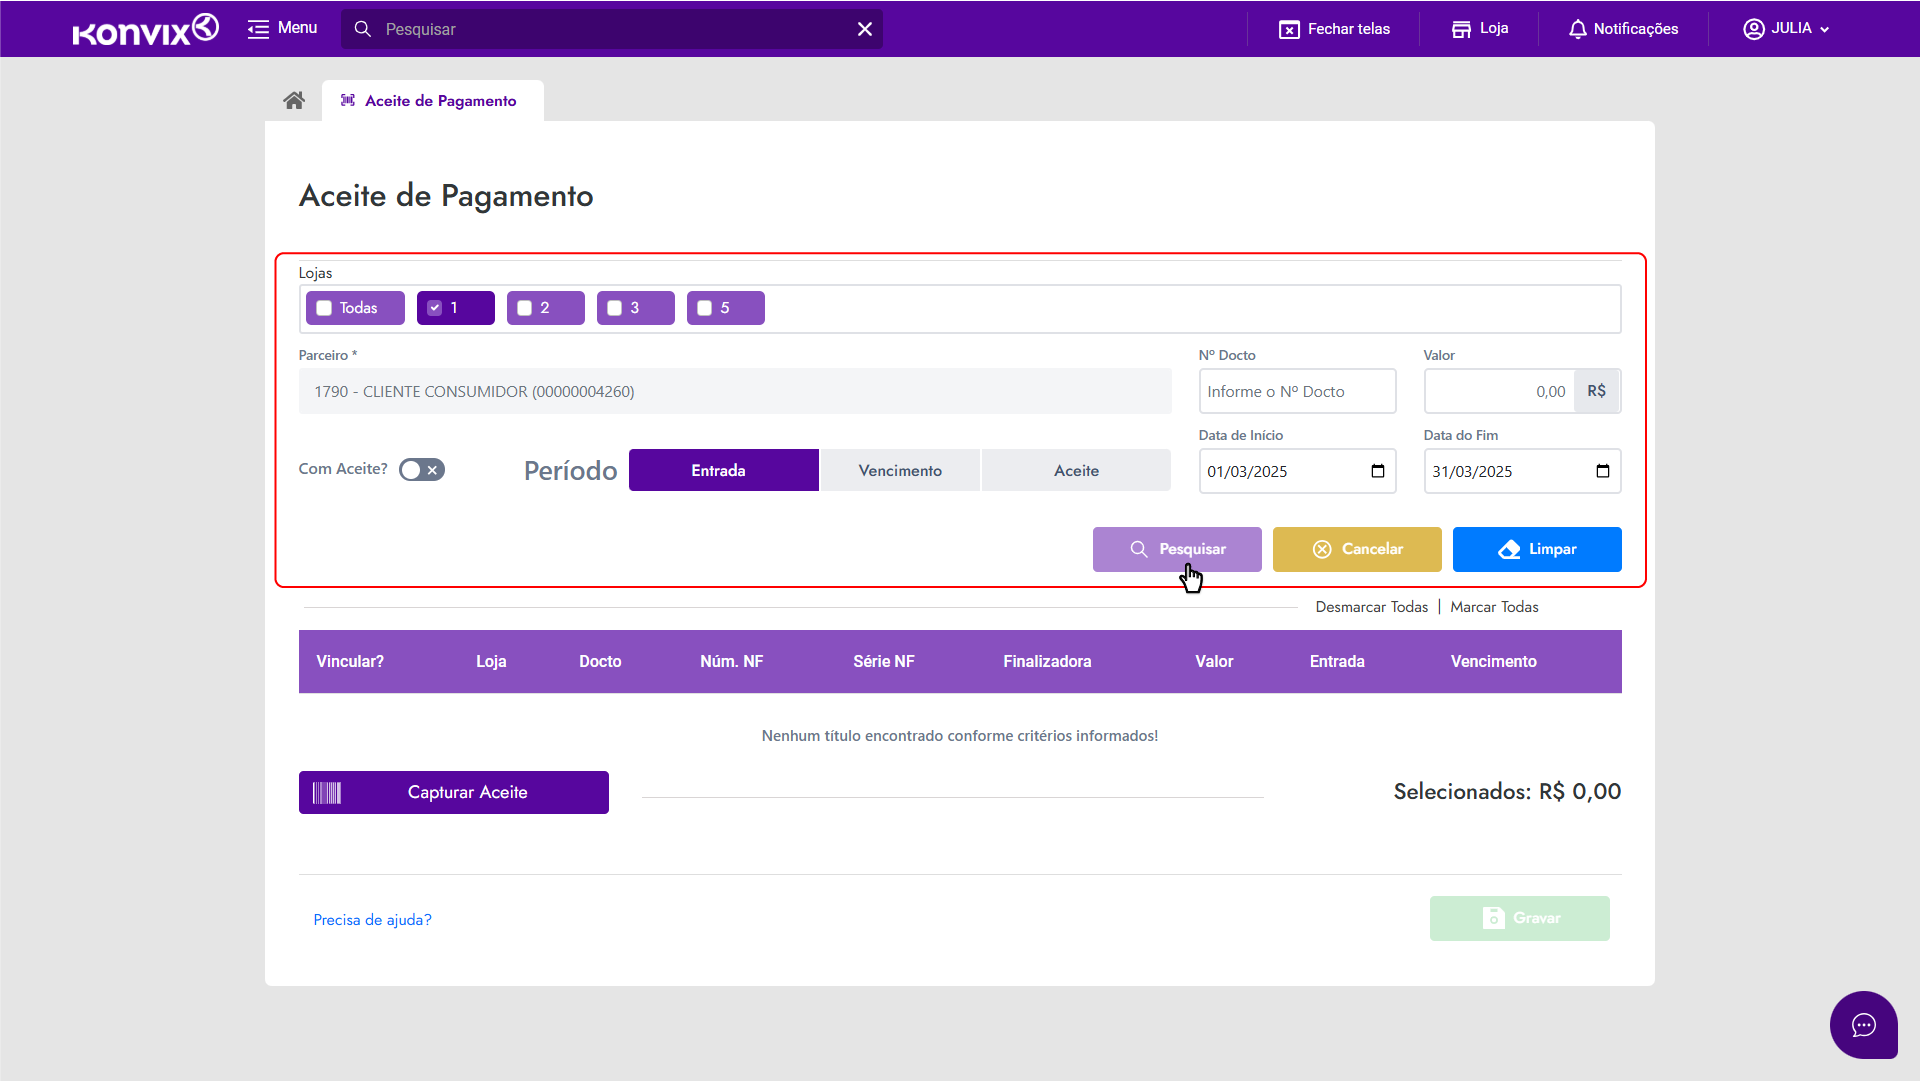
Task: Click the Limpar button
Action: [x=1536, y=549]
